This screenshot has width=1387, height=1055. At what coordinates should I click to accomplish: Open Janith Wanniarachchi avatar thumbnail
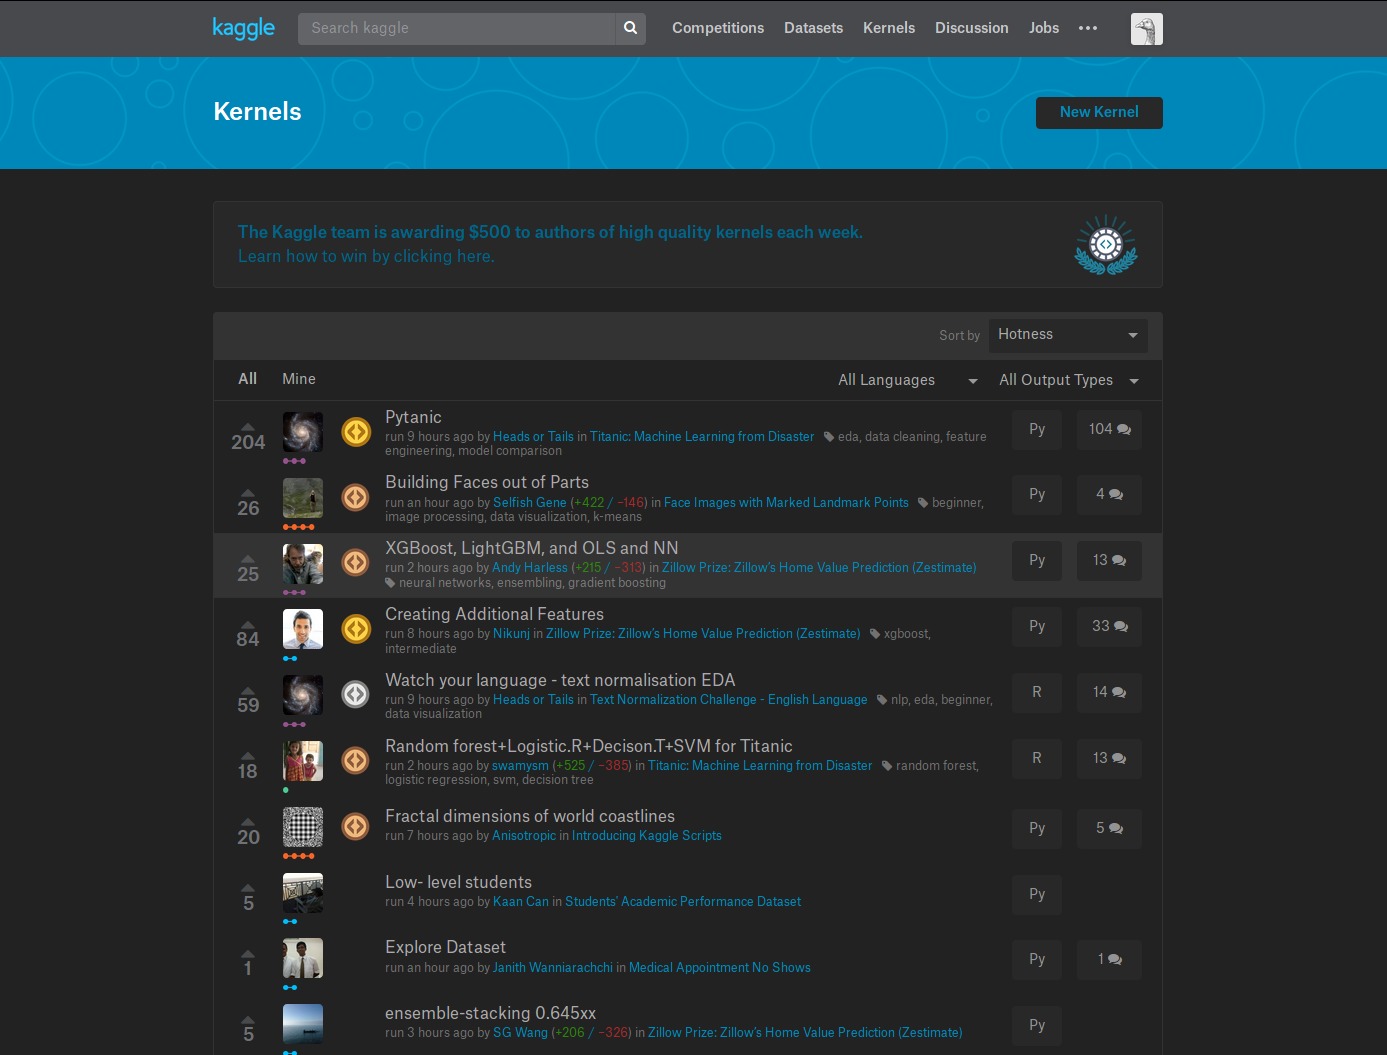coord(303,958)
